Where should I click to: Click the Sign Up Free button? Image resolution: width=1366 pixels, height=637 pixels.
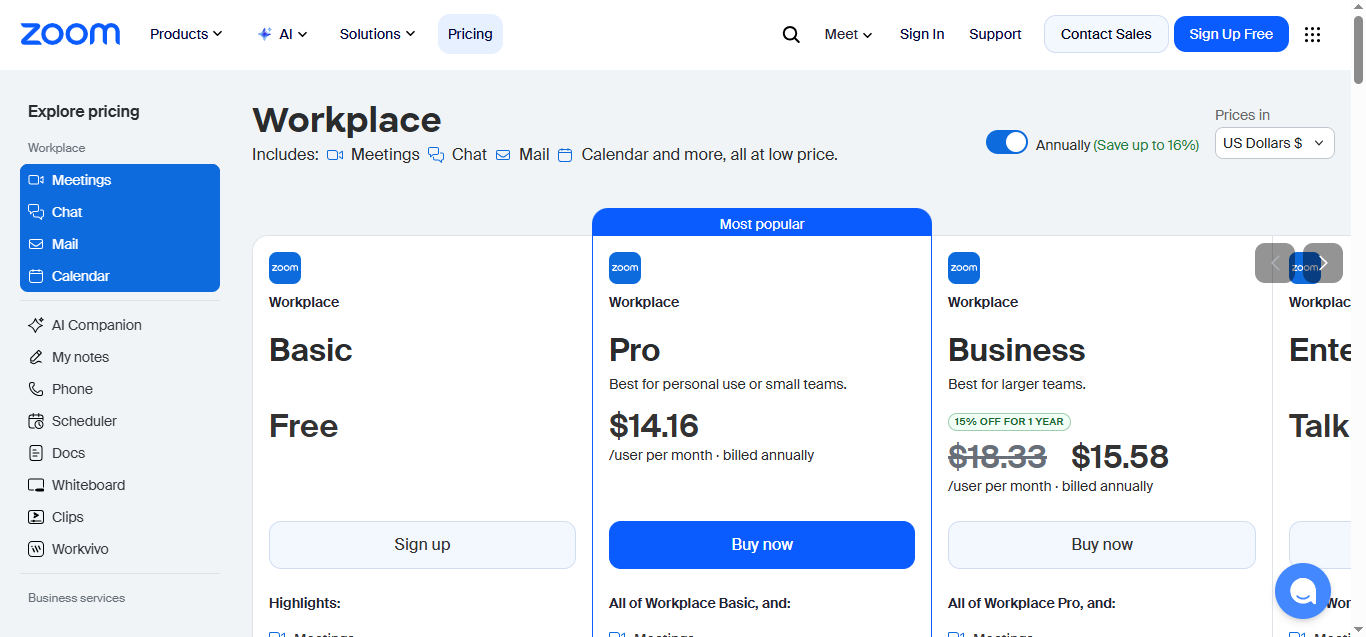[x=1231, y=34]
